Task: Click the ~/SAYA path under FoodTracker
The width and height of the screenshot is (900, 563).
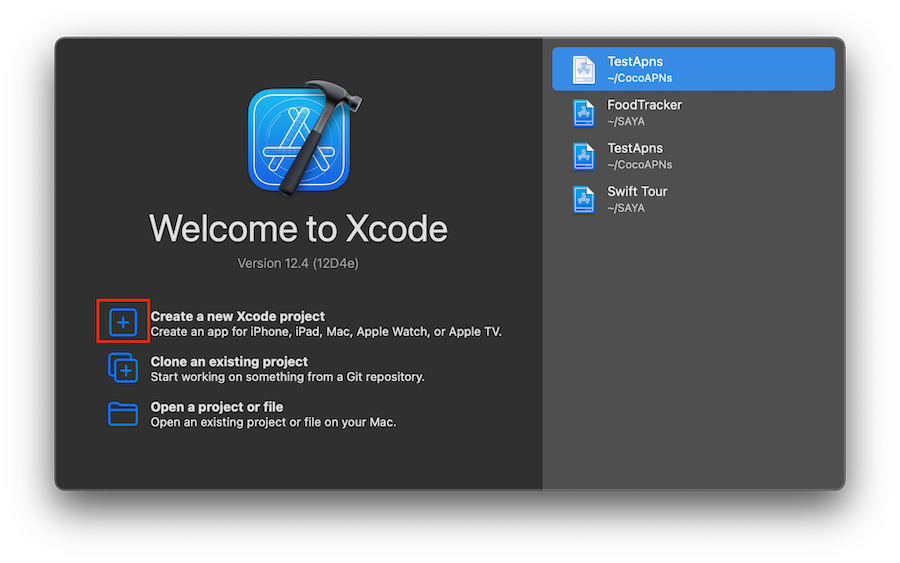Action: (626, 122)
